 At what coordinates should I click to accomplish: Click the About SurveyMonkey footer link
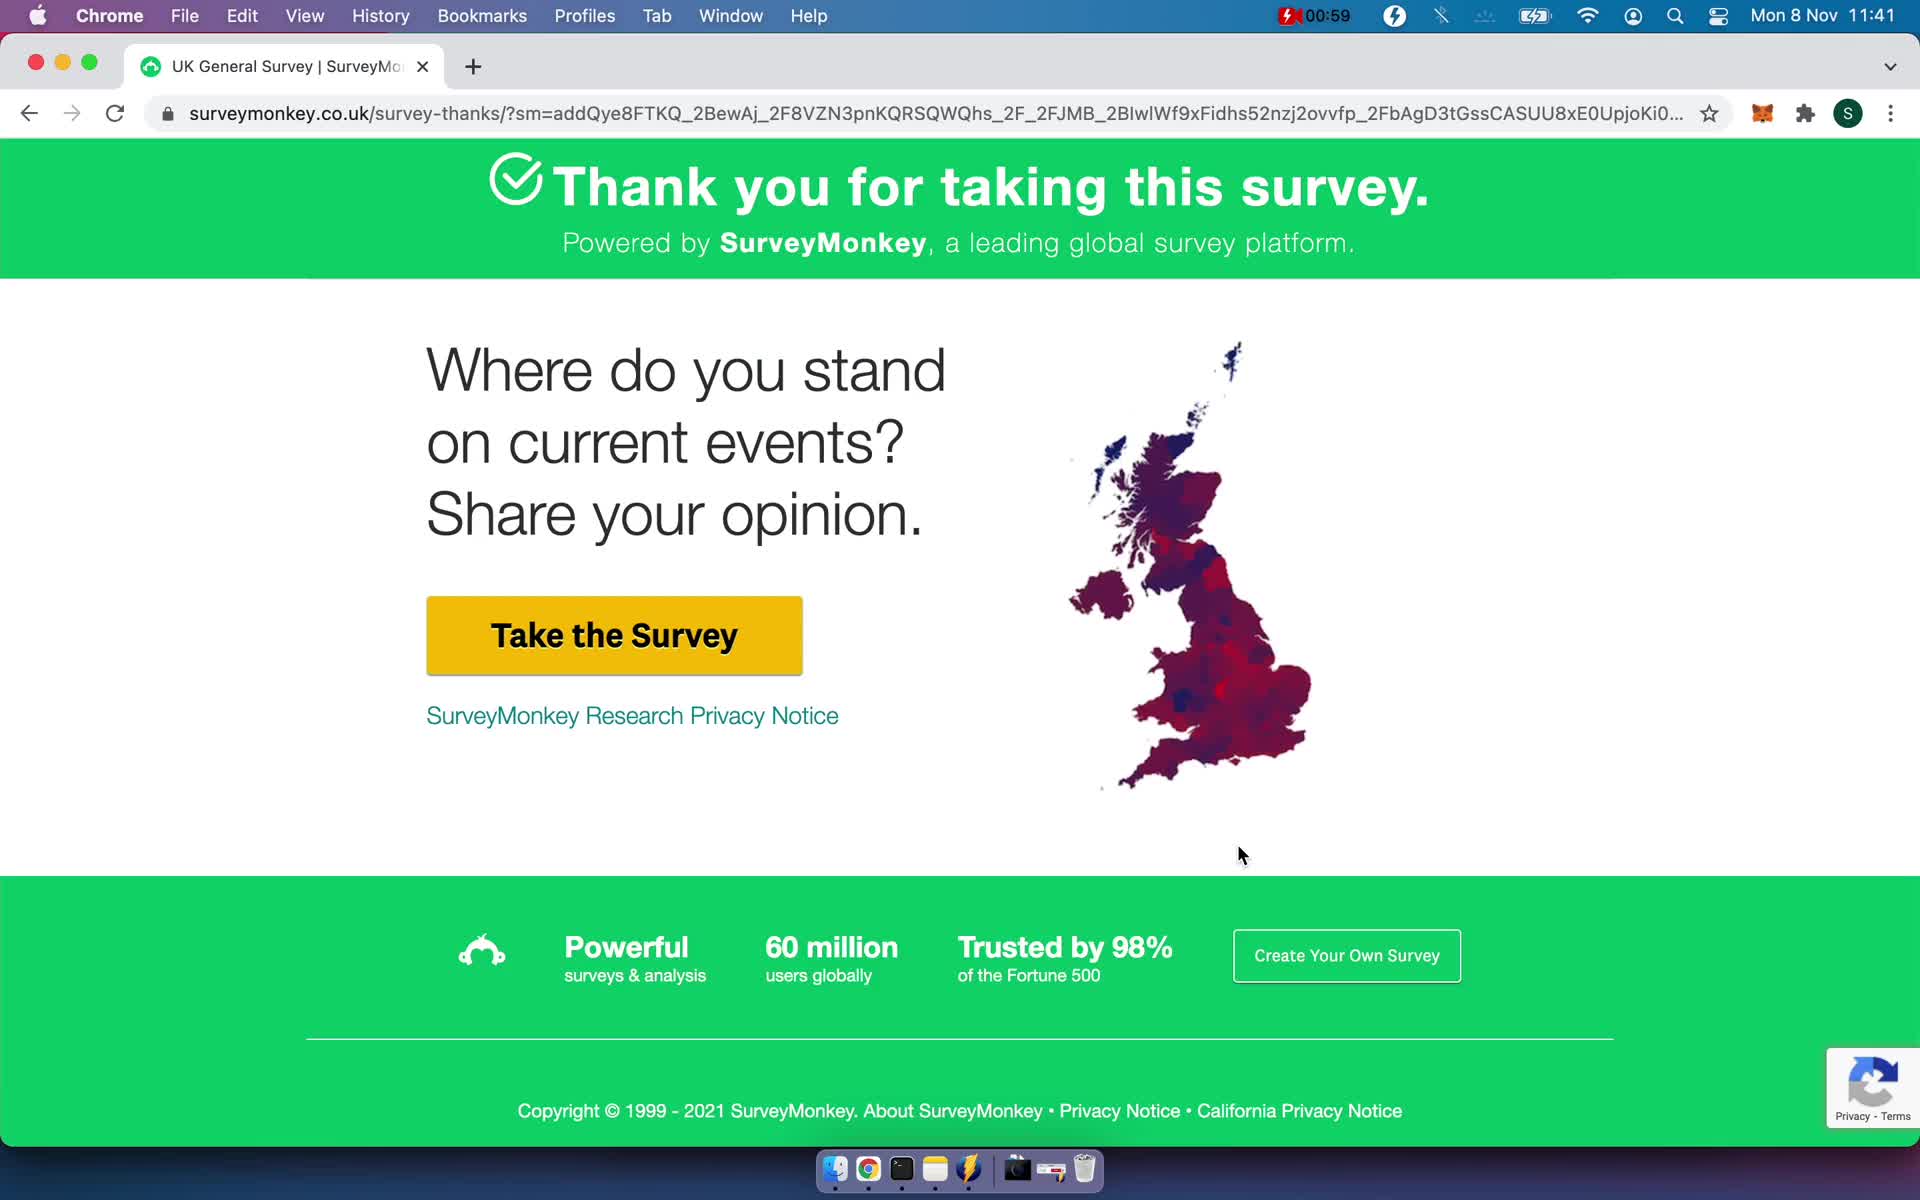pyautogui.click(x=951, y=1109)
